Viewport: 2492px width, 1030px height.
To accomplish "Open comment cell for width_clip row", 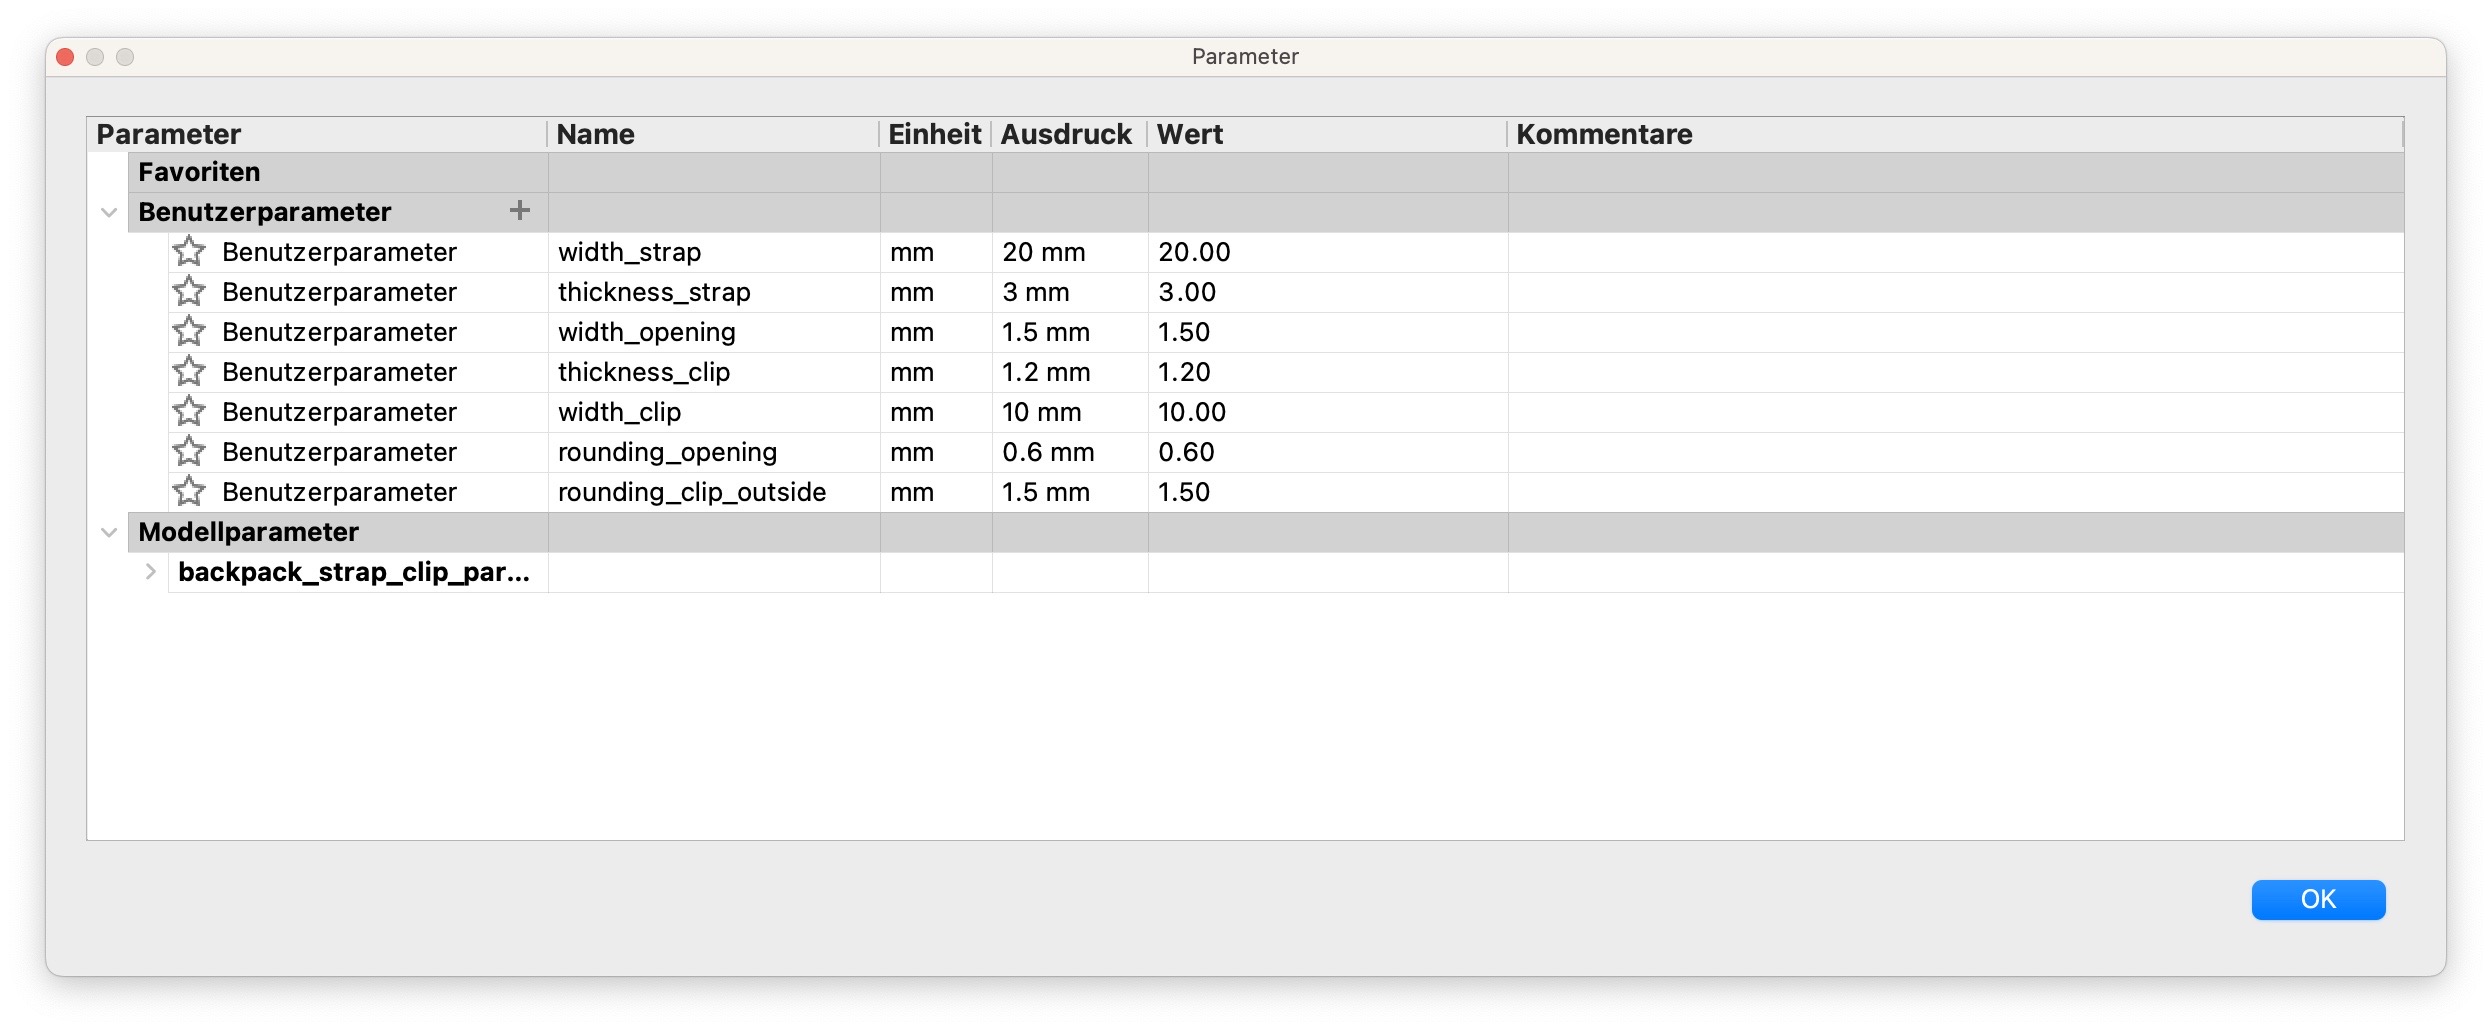I will pos(1956,412).
